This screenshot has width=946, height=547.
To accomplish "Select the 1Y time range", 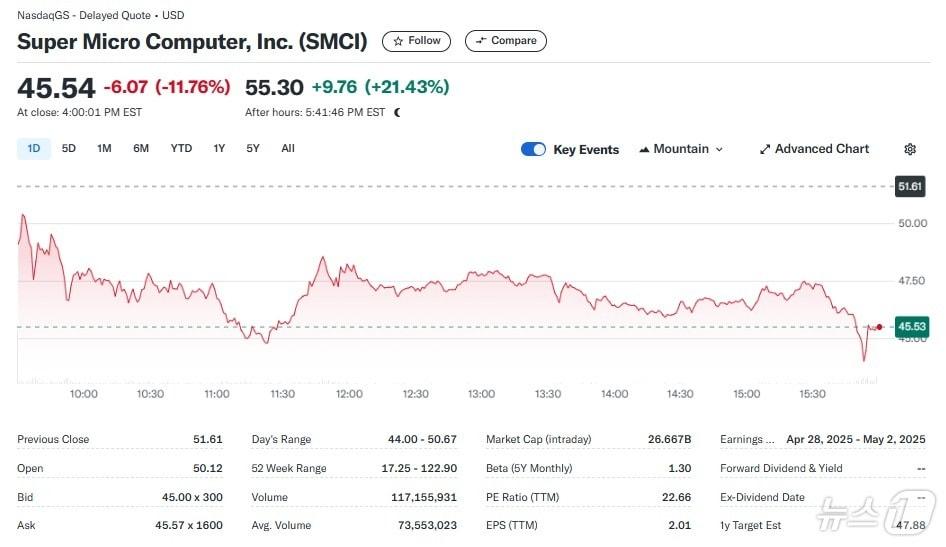I will click(219, 148).
